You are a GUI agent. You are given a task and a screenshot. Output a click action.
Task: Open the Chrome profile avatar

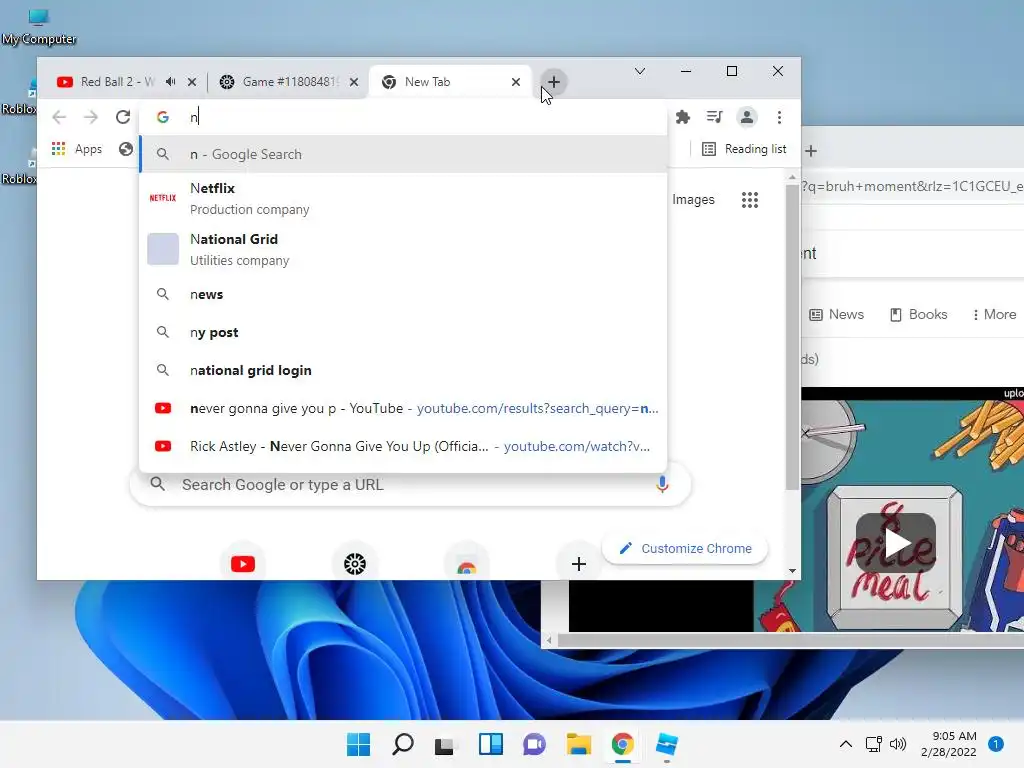point(746,117)
